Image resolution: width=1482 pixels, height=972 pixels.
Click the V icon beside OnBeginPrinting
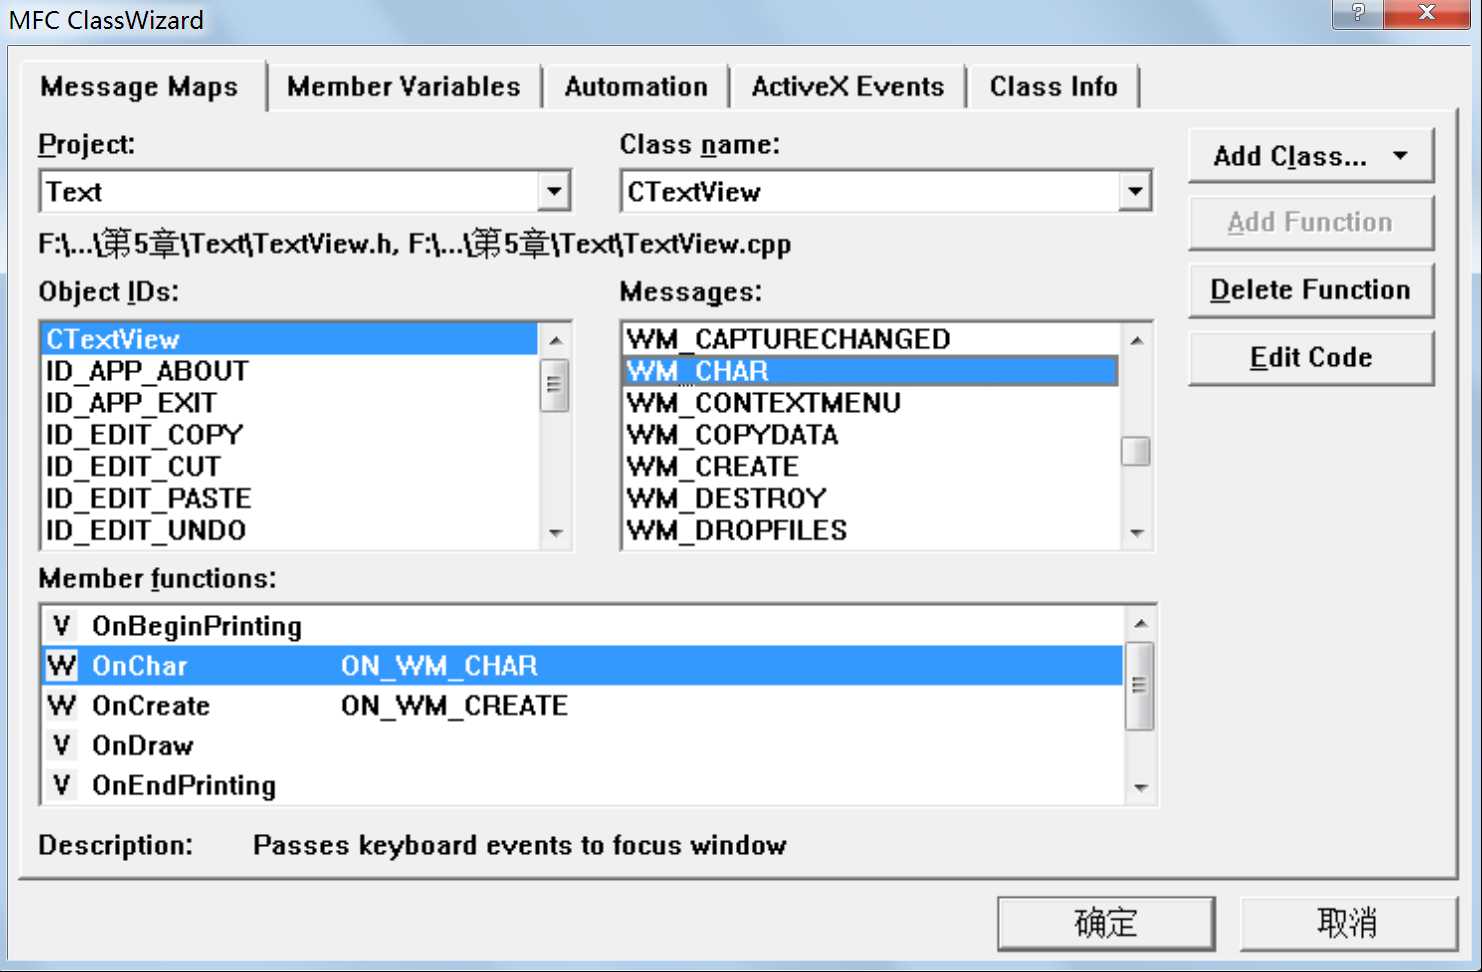(62, 626)
